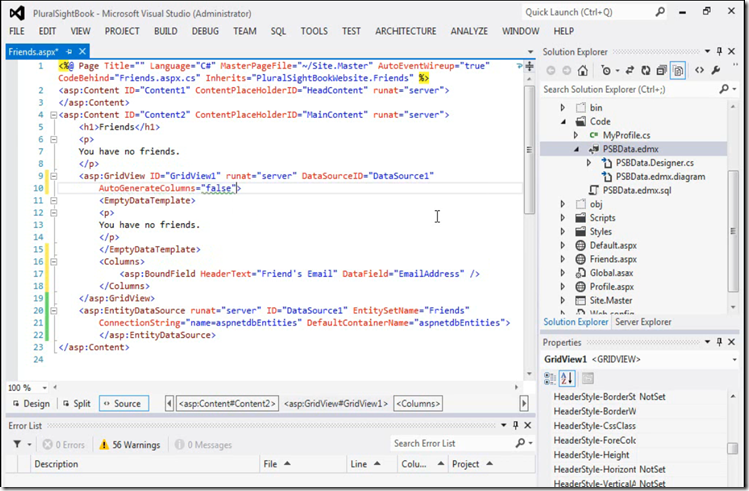Open the BUILD menu
Image resolution: width=749 pixels, height=491 pixels.
click(165, 31)
